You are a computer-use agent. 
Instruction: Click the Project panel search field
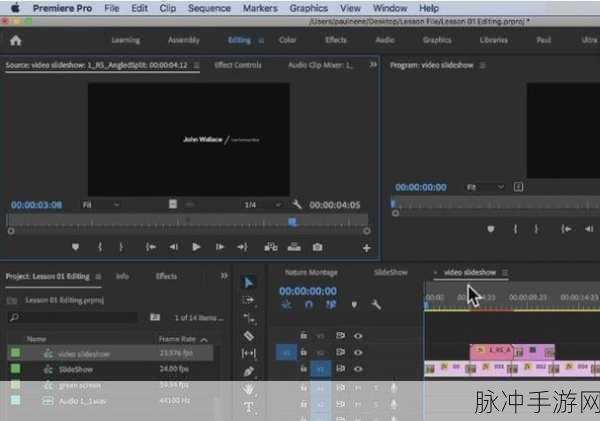tap(75, 317)
